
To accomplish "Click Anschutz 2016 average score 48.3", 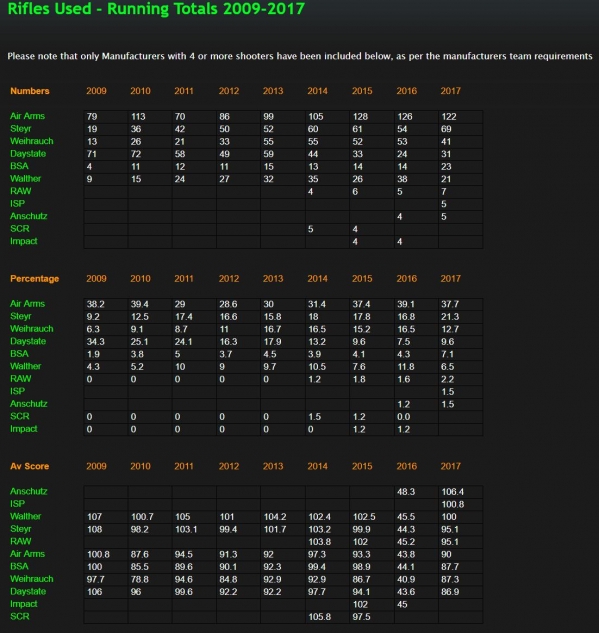I will tap(406, 492).
